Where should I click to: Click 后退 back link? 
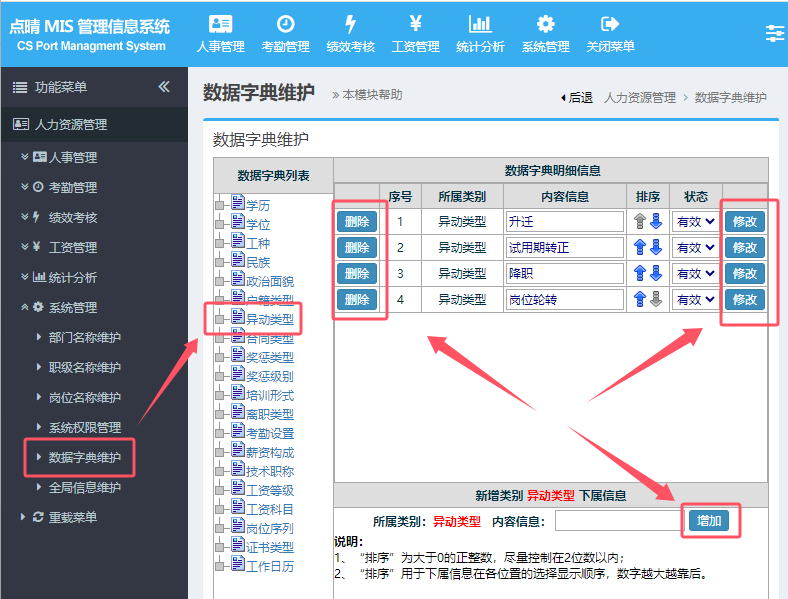point(577,97)
